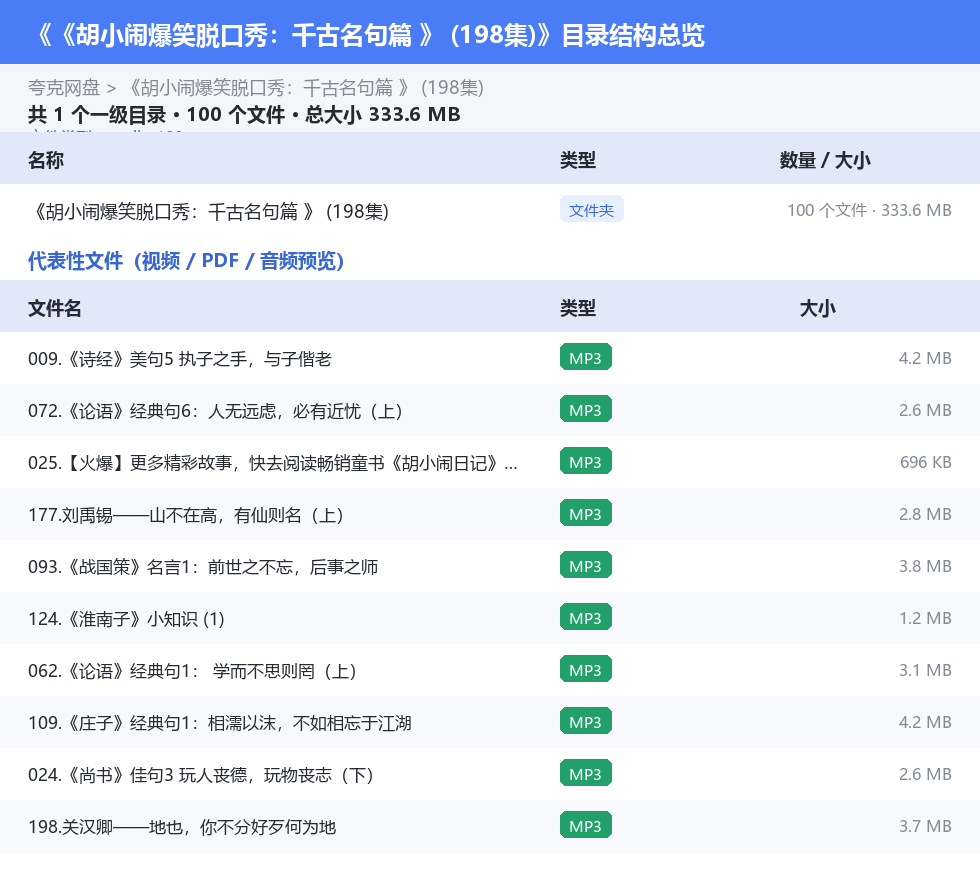This screenshot has width=980, height=884.
Task: Select the 1.2 MB size value
Action: [x=925, y=618]
